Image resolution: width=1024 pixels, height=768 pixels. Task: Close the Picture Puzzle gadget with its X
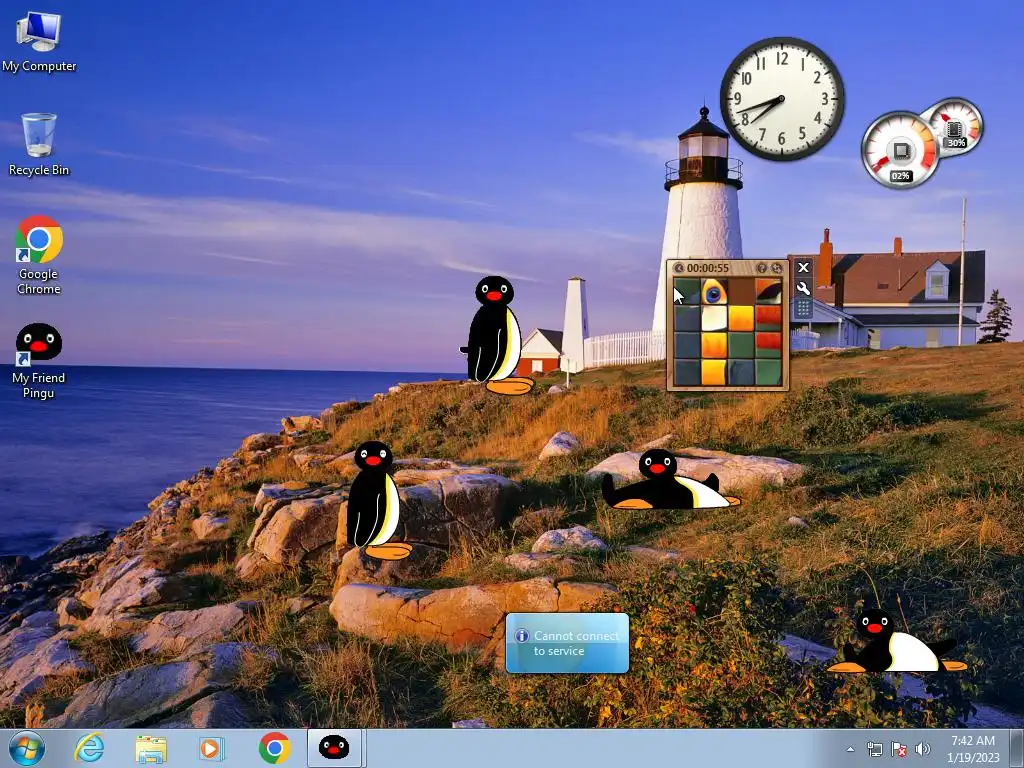[803, 267]
